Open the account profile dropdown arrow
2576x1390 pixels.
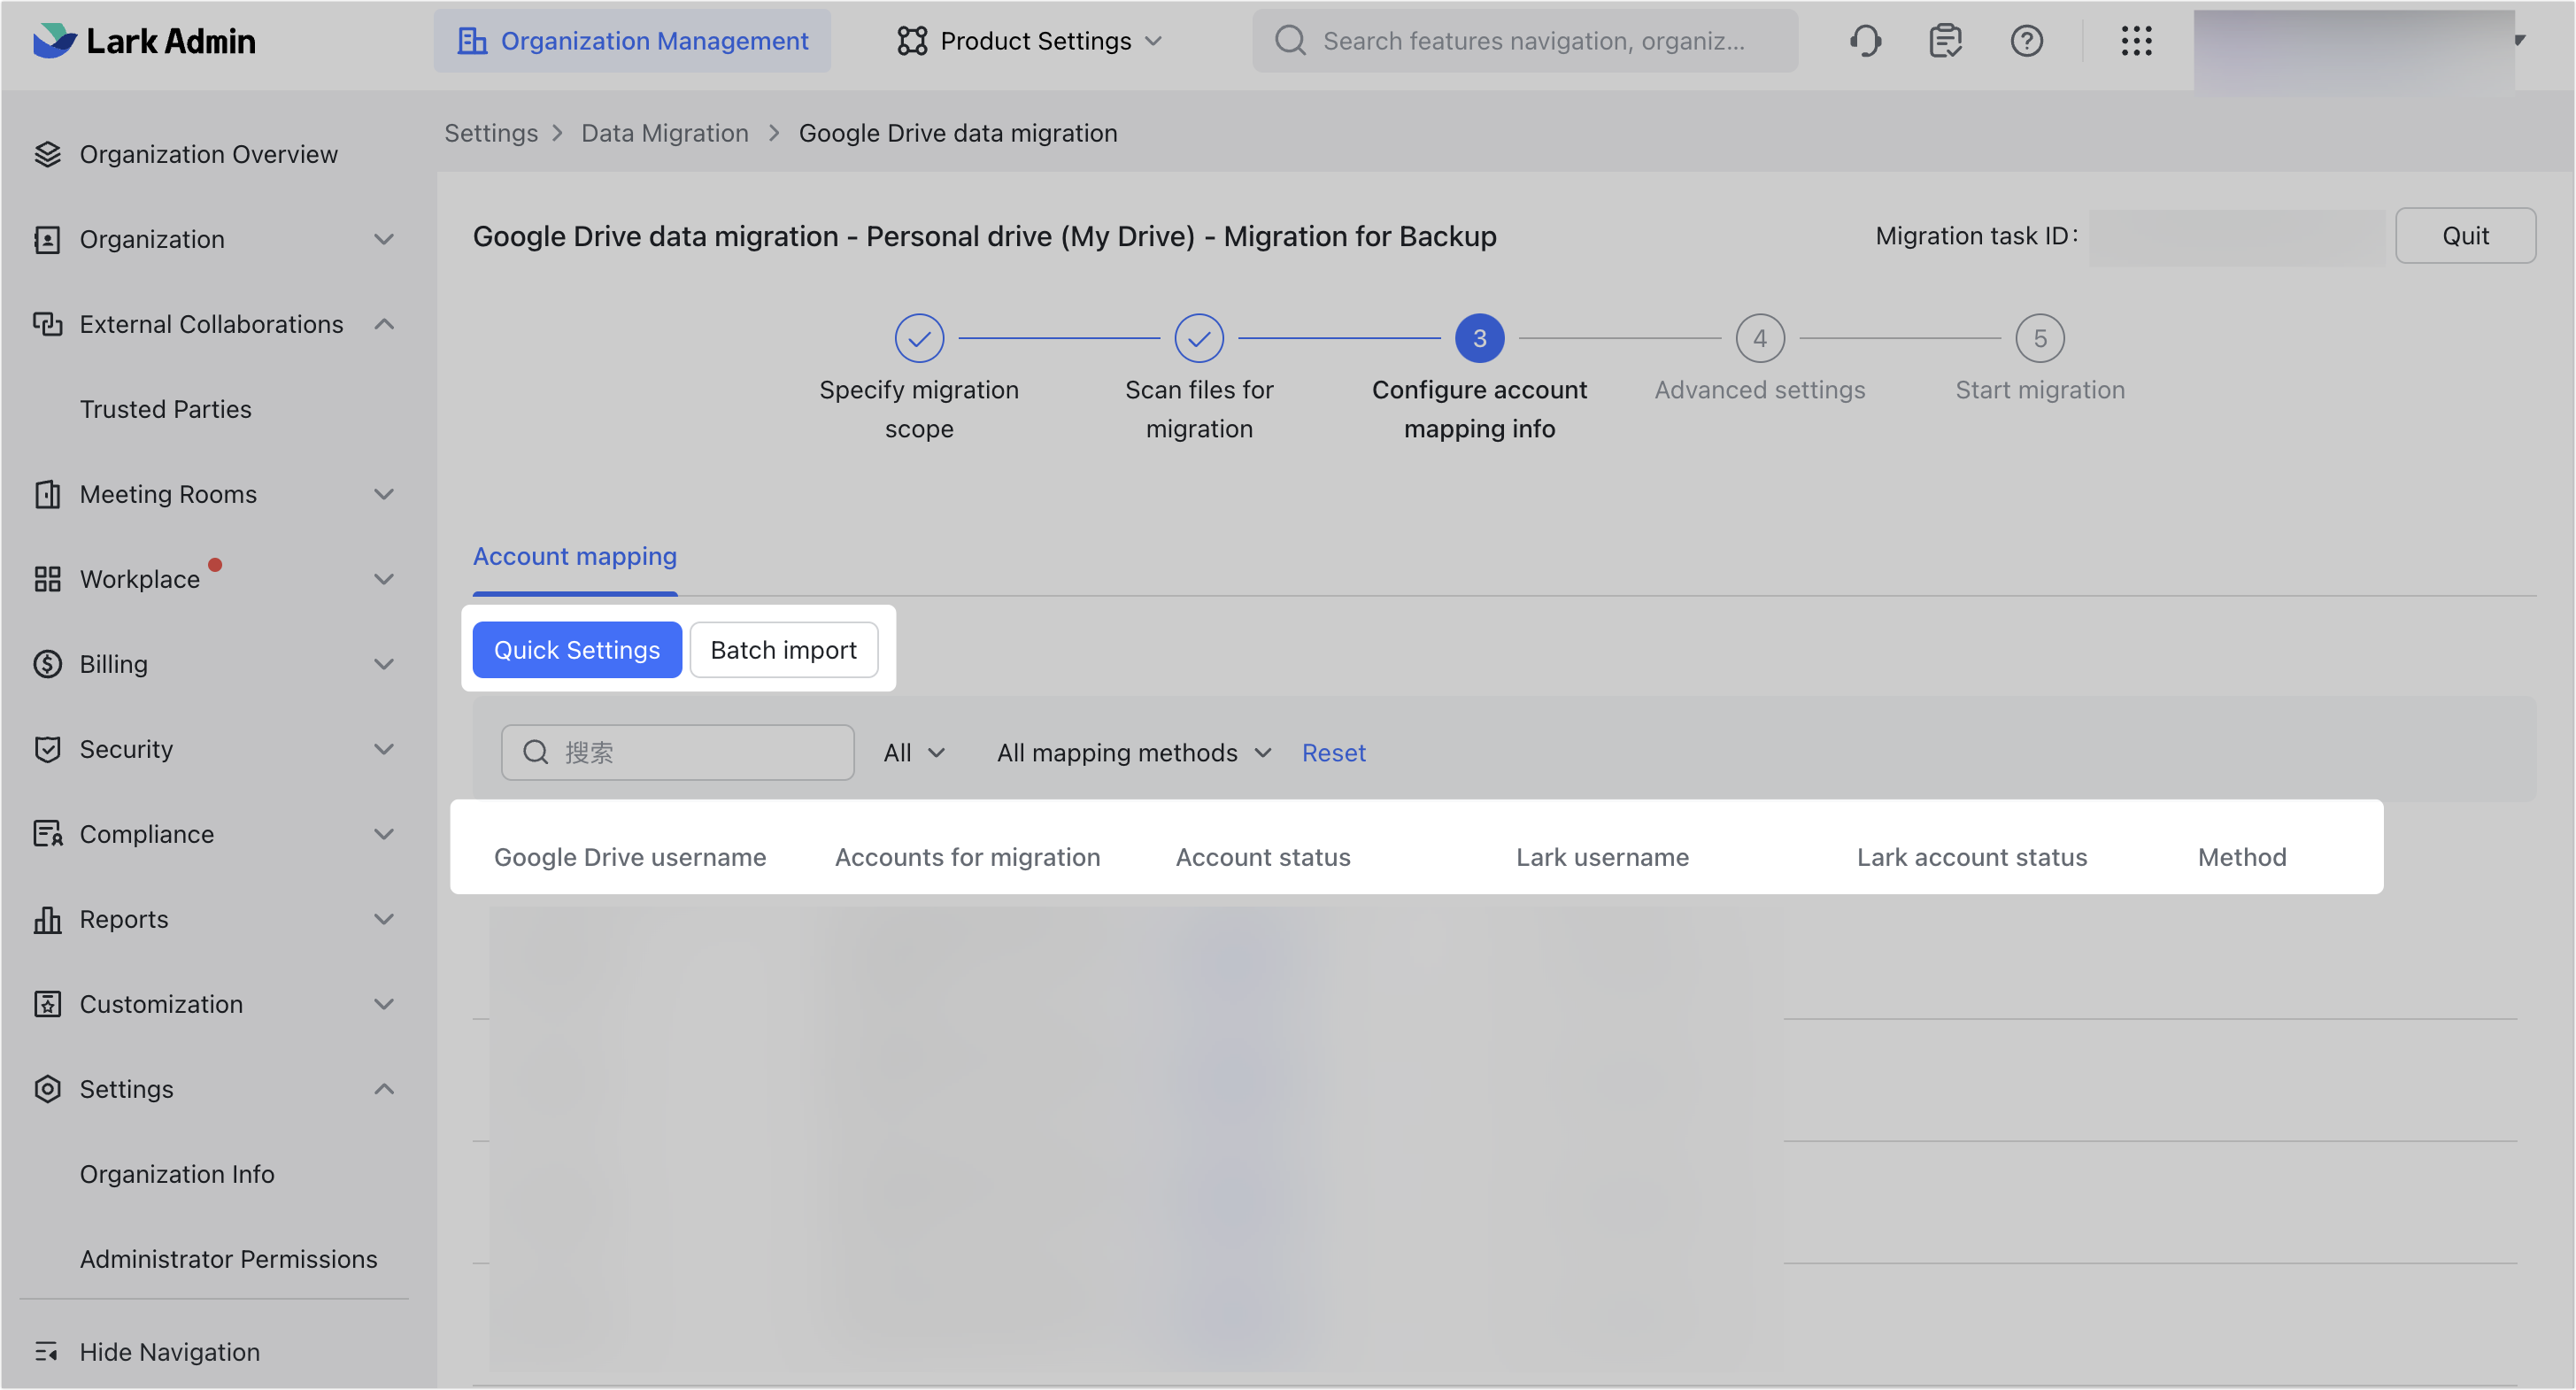point(2519,40)
